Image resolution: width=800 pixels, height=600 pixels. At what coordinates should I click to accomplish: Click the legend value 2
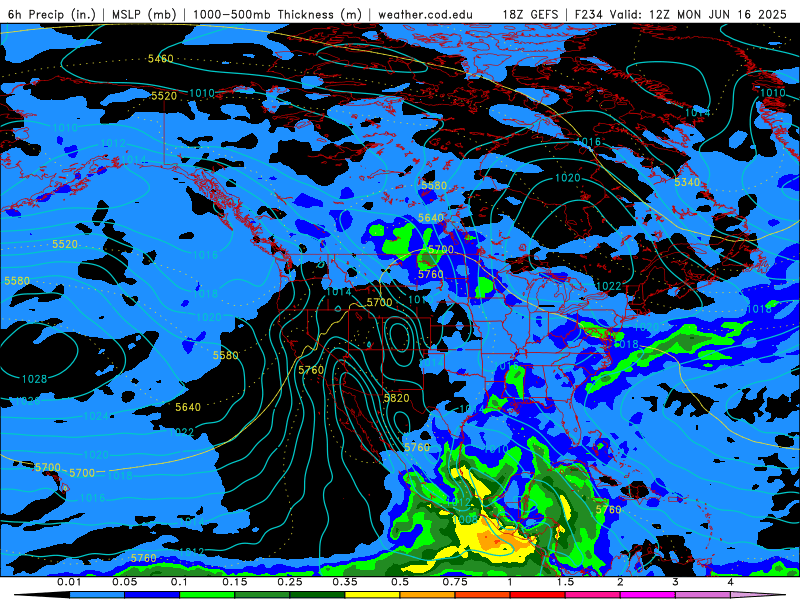point(620,582)
